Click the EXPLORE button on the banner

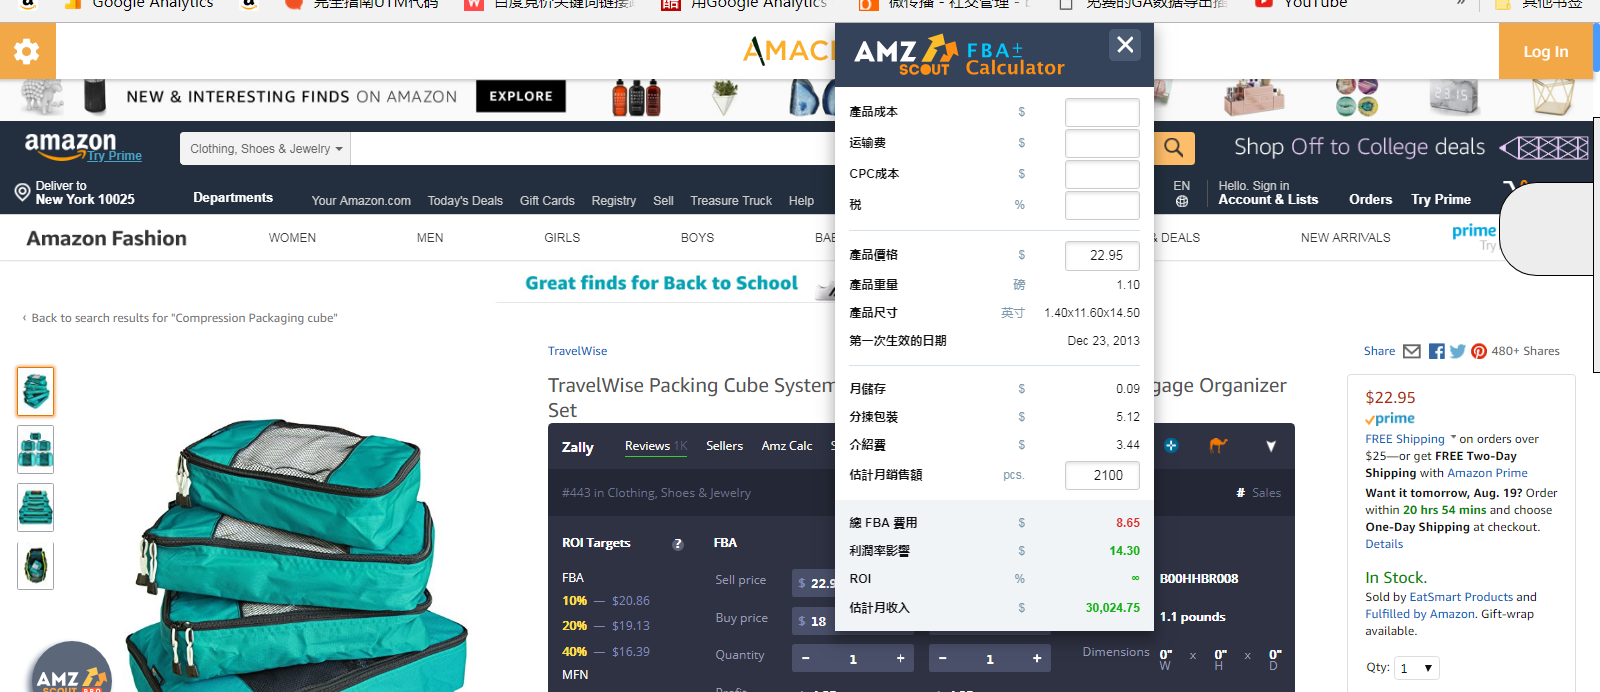pos(521,96)
